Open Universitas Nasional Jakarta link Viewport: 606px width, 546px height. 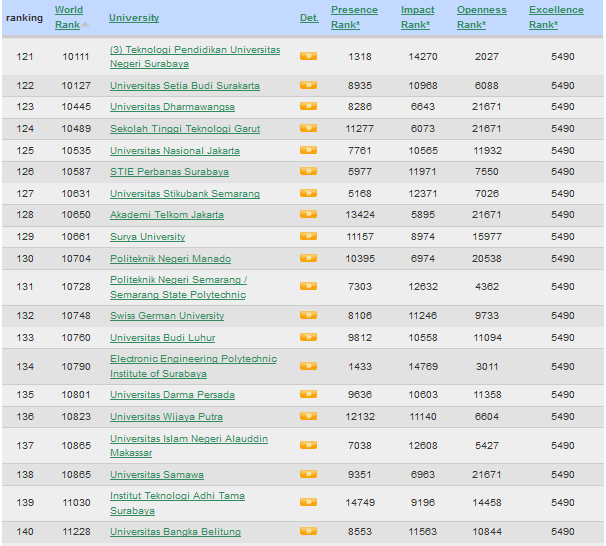click(x=175, y=151)
